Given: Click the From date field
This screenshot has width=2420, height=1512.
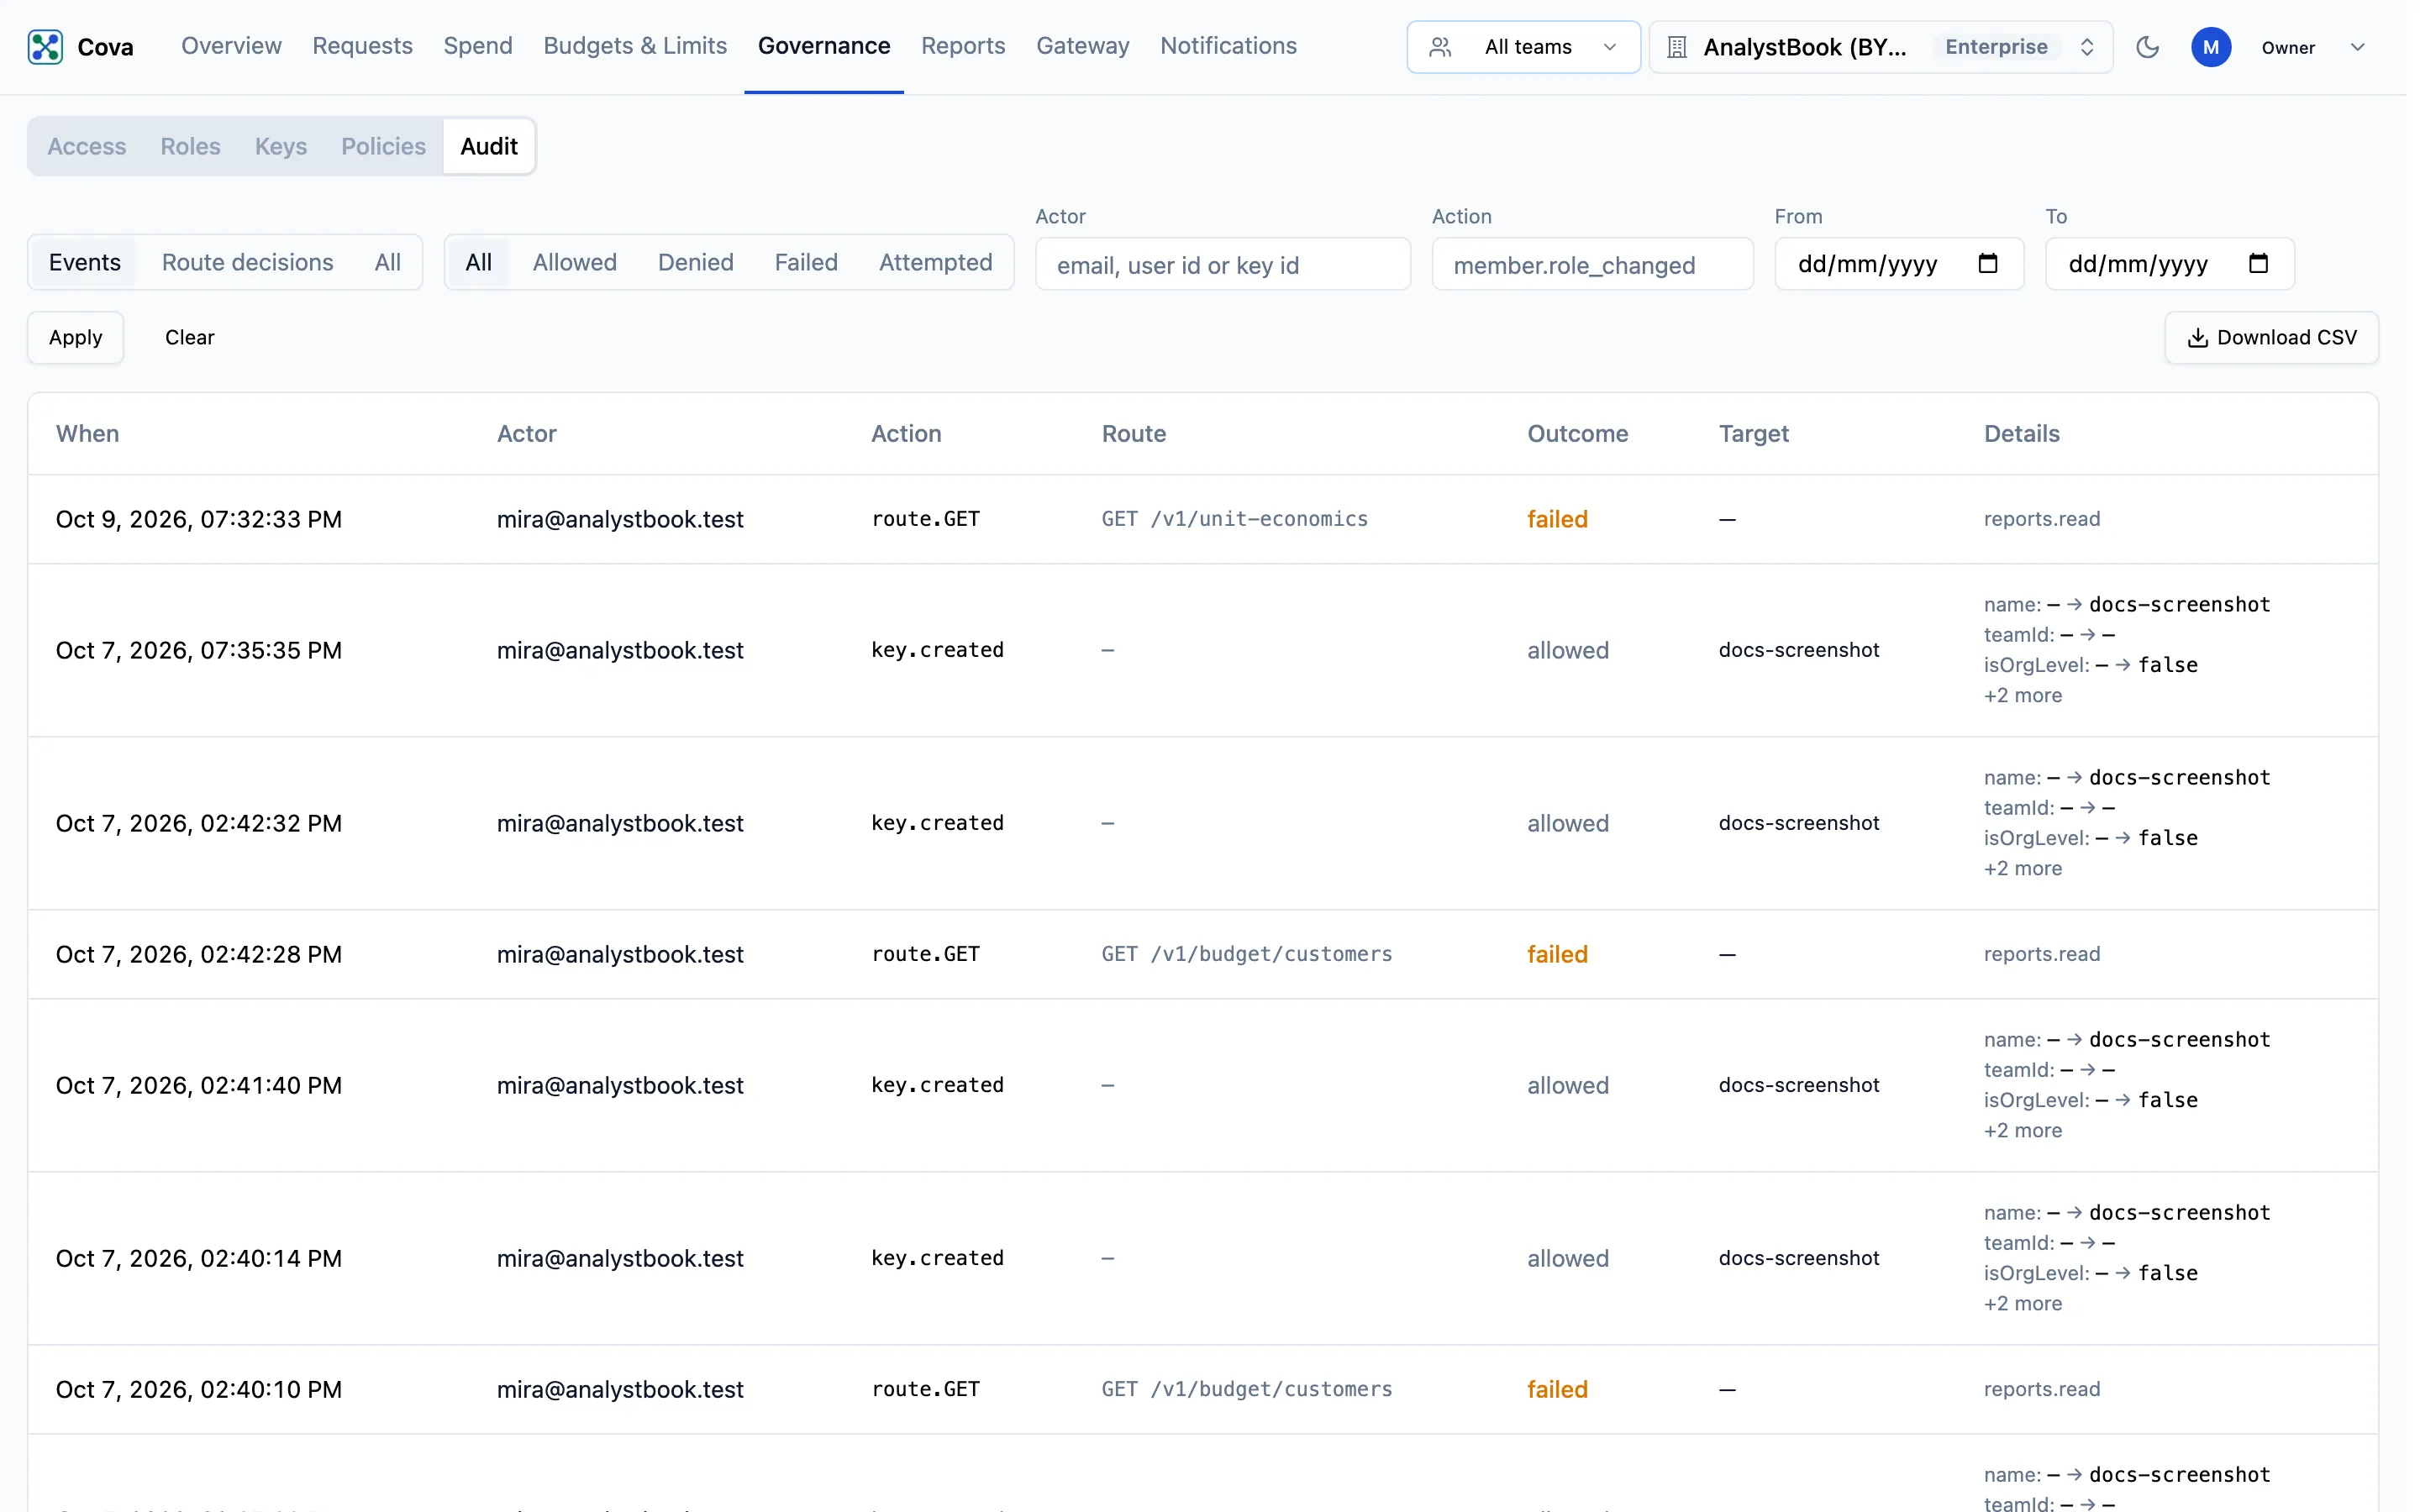Looking at the screenshot, I should (1899, 264).
